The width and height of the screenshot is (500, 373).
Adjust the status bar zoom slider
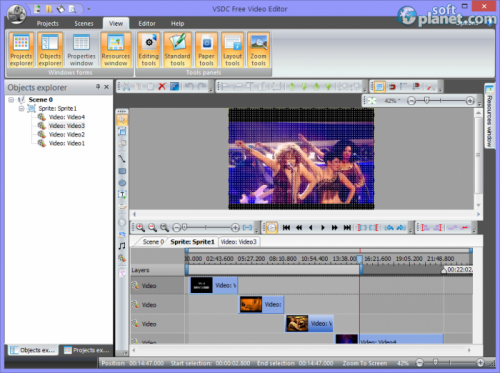point(435,362)
